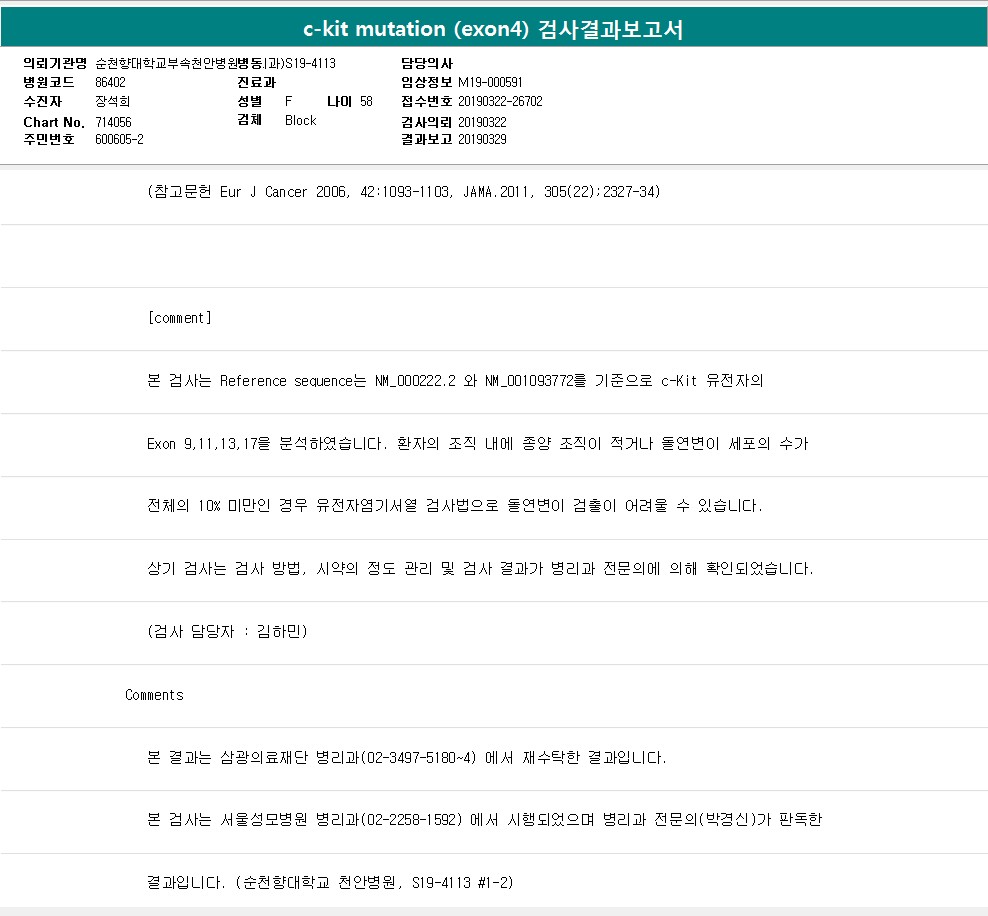The height and width of the screenshot is (916, 988).
Task: Click specimen value Block
Action: [301, 120]
